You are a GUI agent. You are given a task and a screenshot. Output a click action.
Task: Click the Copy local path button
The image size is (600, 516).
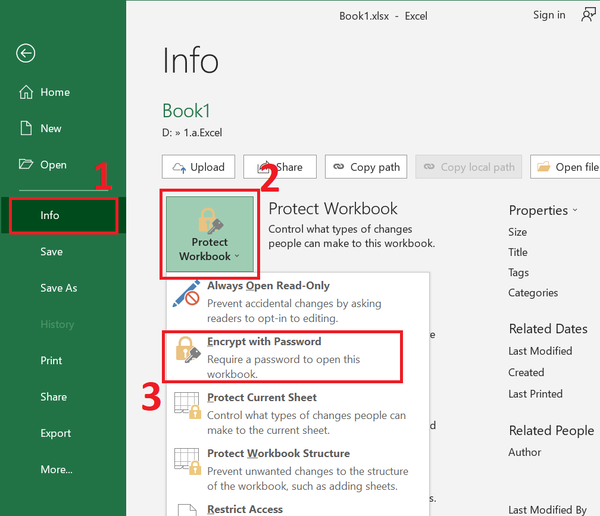[468, 167]
